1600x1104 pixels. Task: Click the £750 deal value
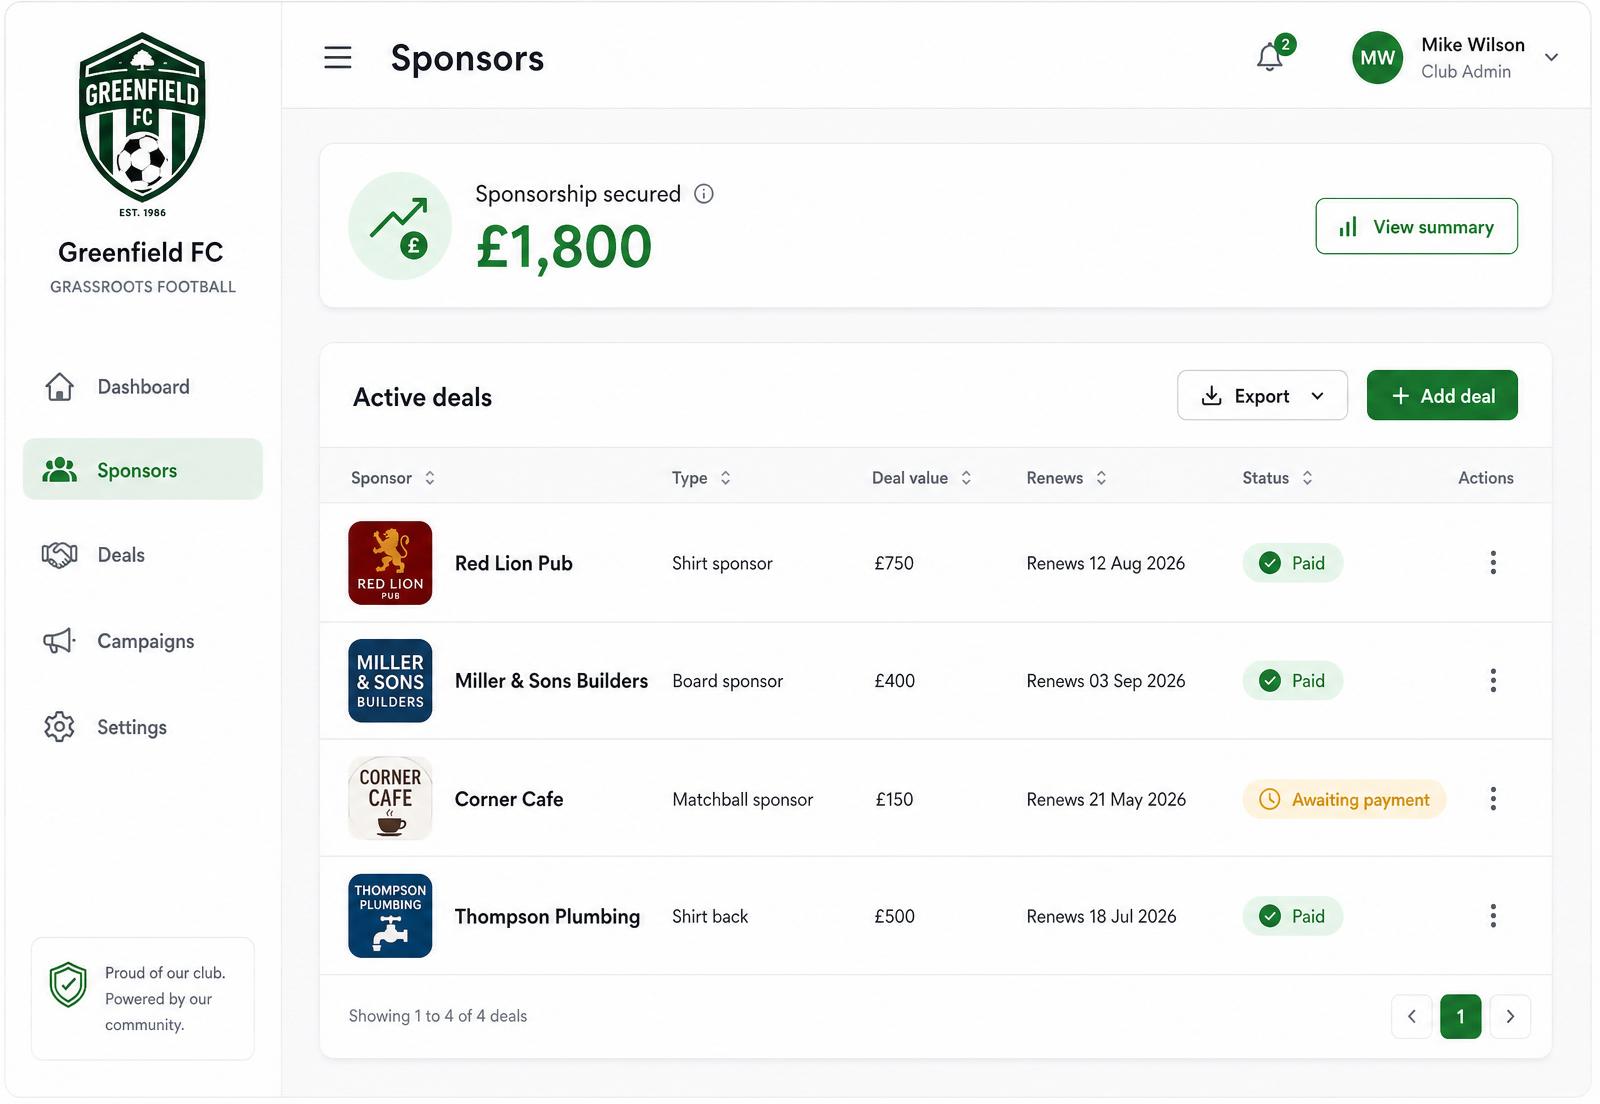click(894, 563)
